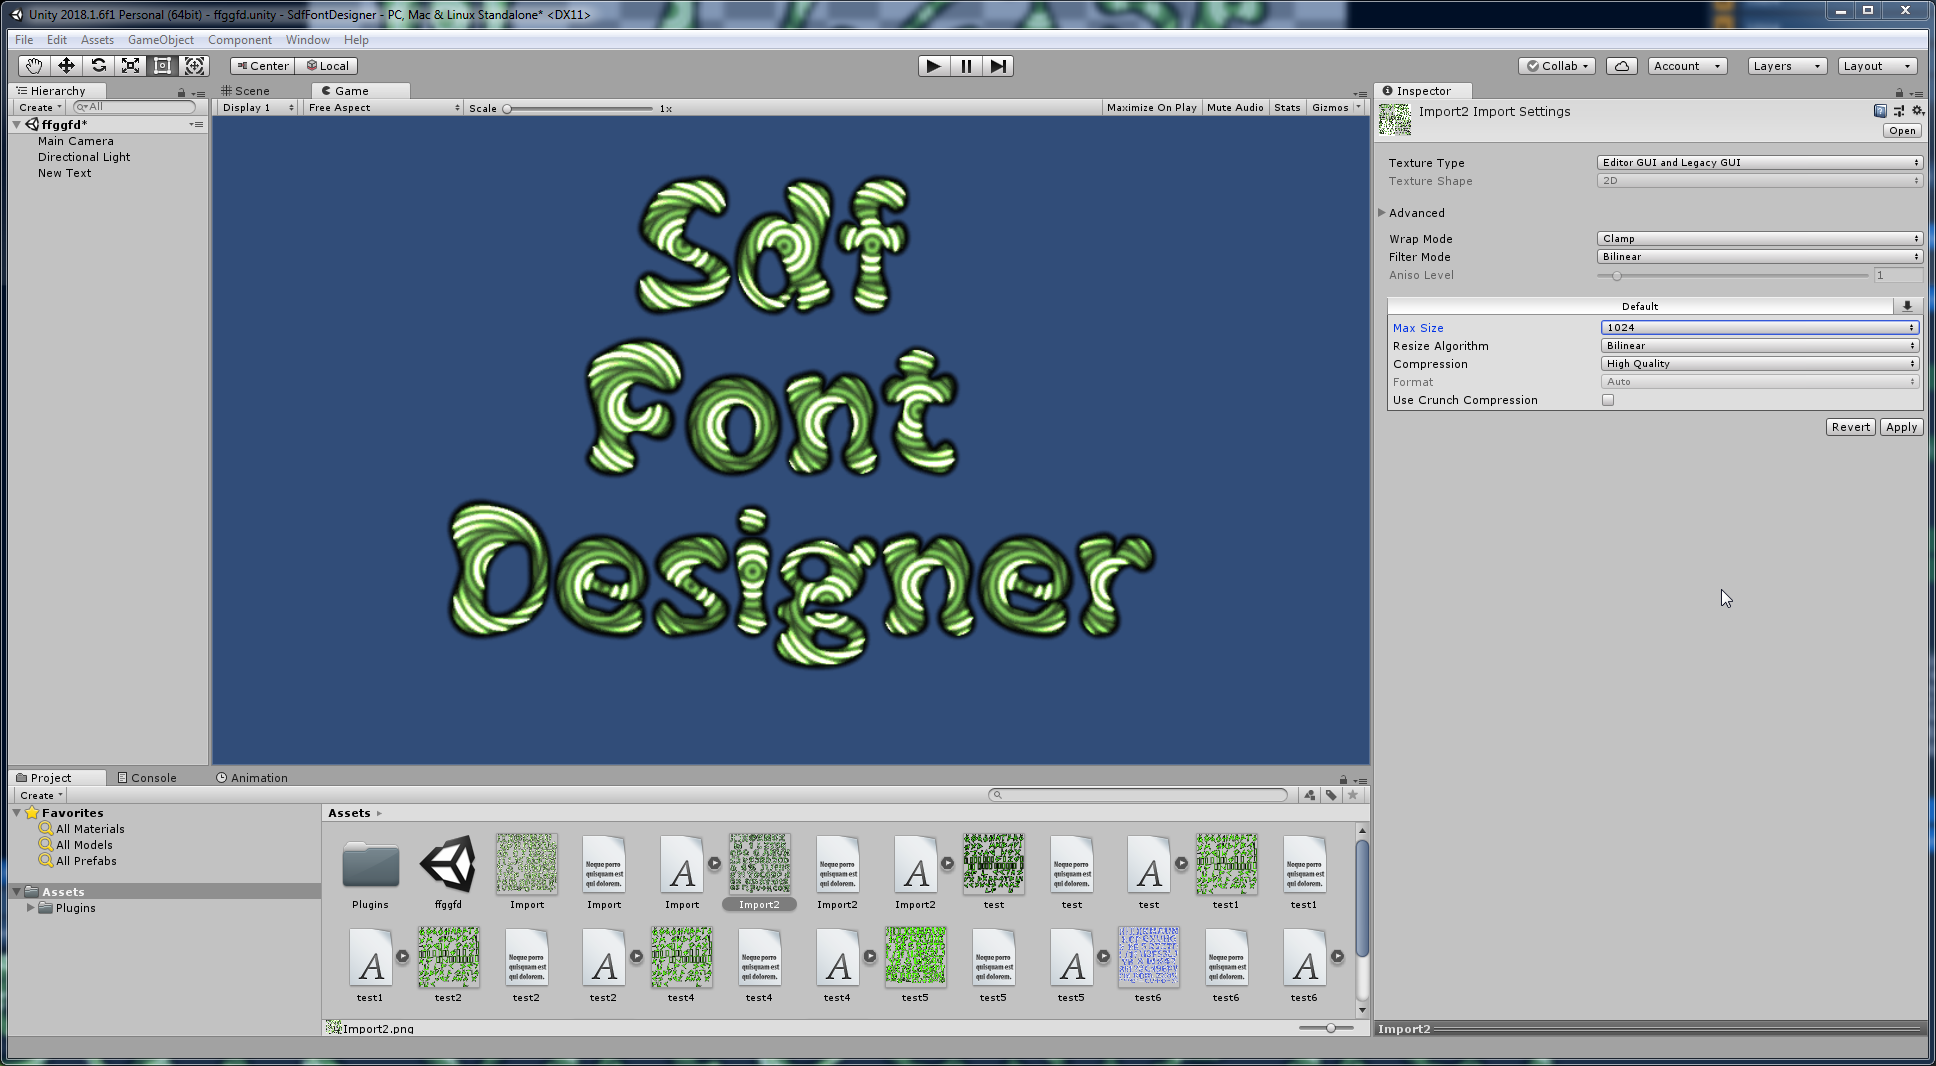Expand the Advanced section

pos(1382,213)
